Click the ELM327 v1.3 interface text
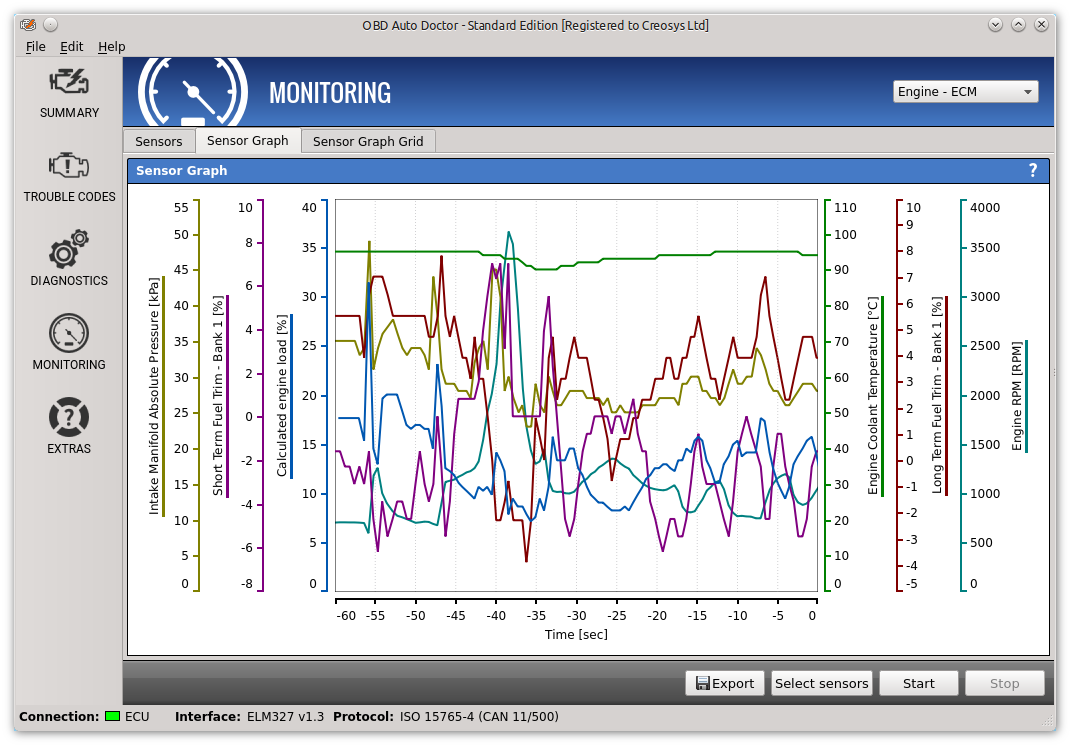Screen dimensions: 1072x747 [285, 717]
